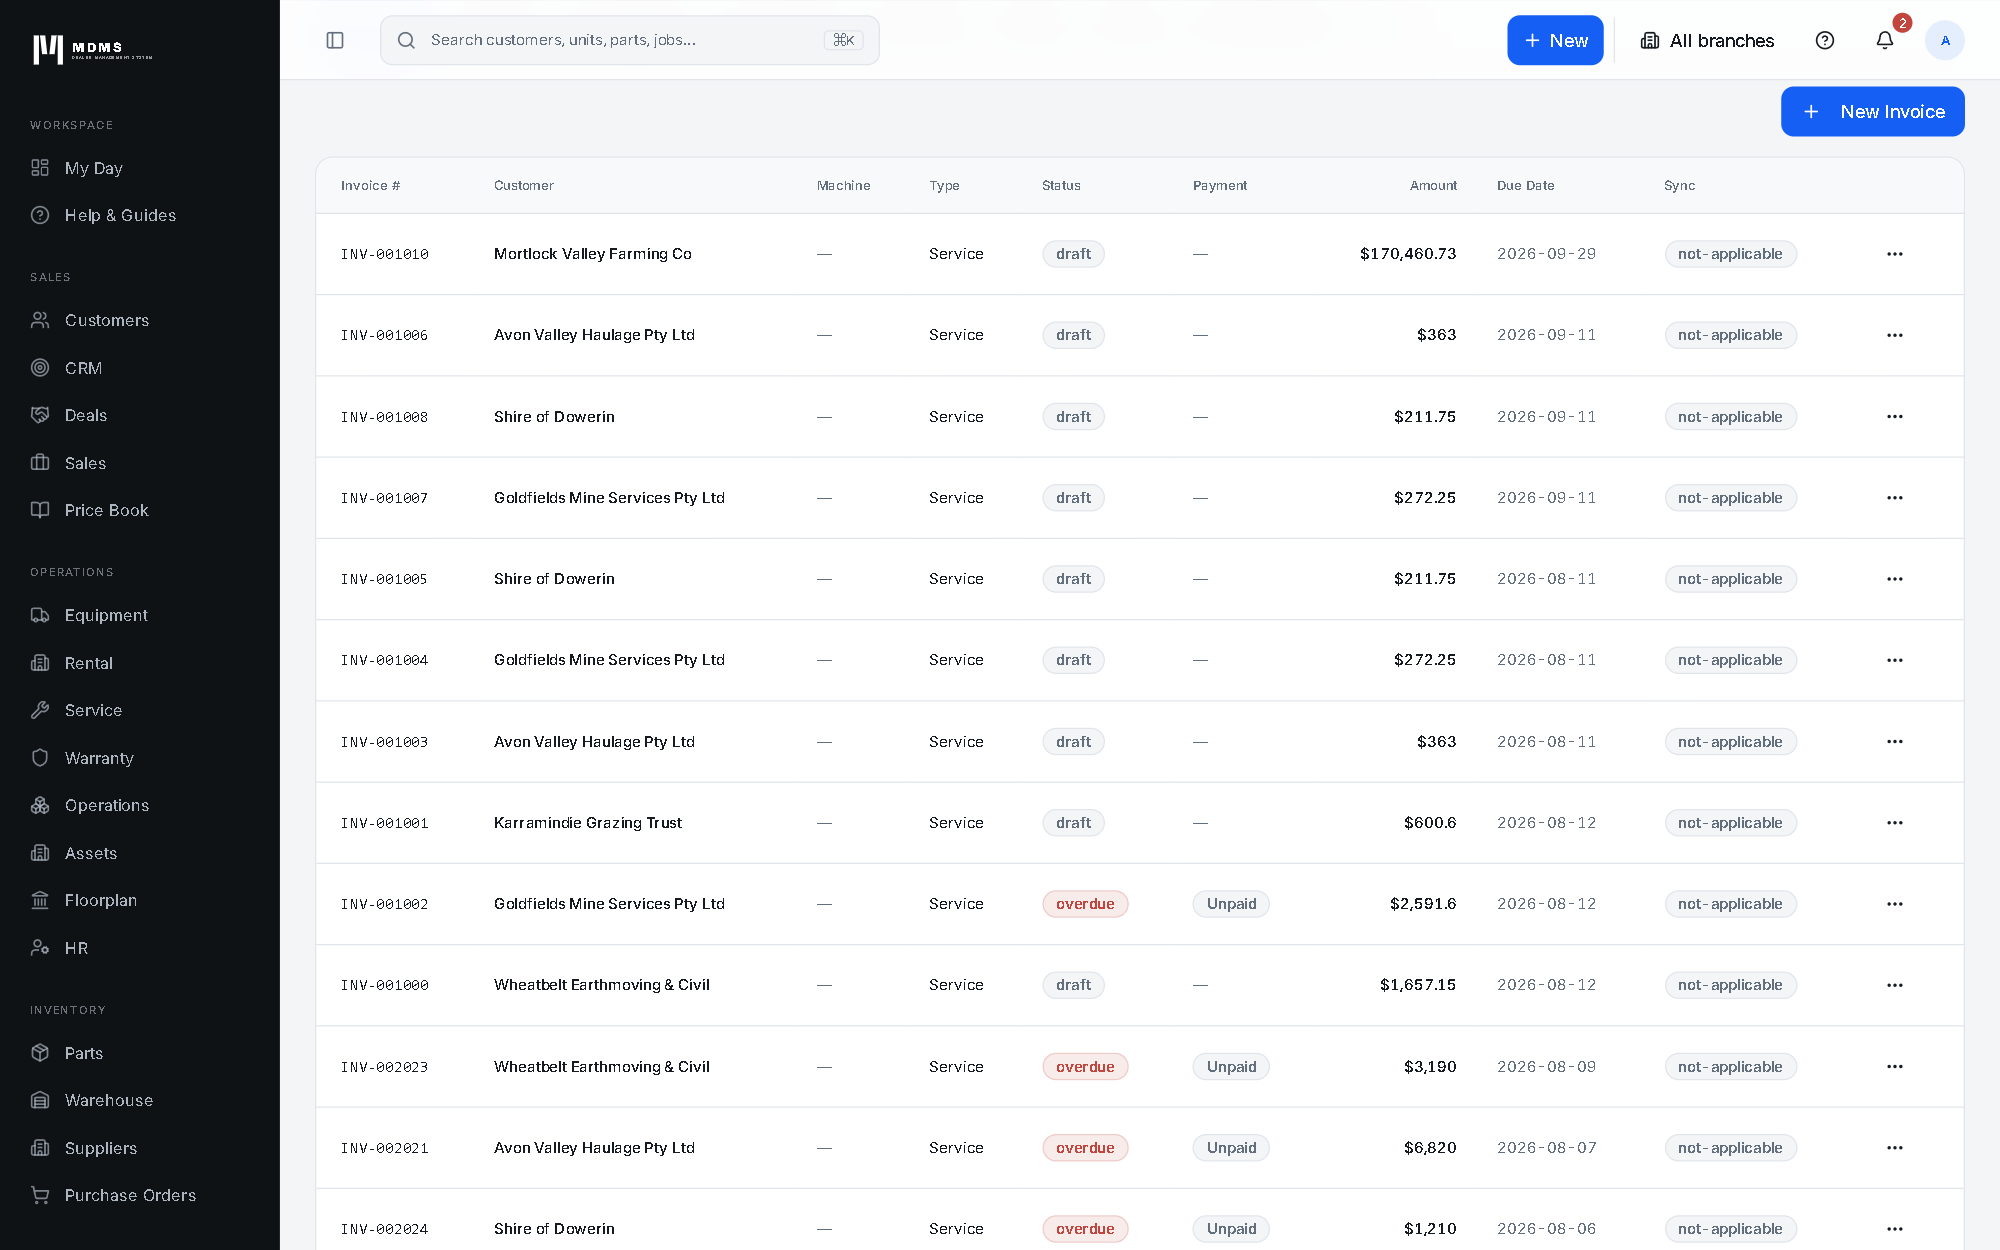
Task: Click overdue badge on INV-001002
Action: (x=1085, y=904)
